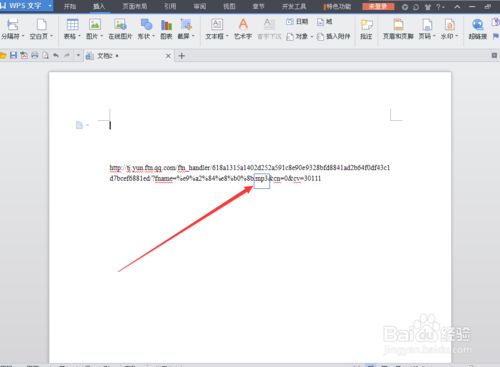
Task: Print the document using the printer icon
Action: tap(35, 55)
